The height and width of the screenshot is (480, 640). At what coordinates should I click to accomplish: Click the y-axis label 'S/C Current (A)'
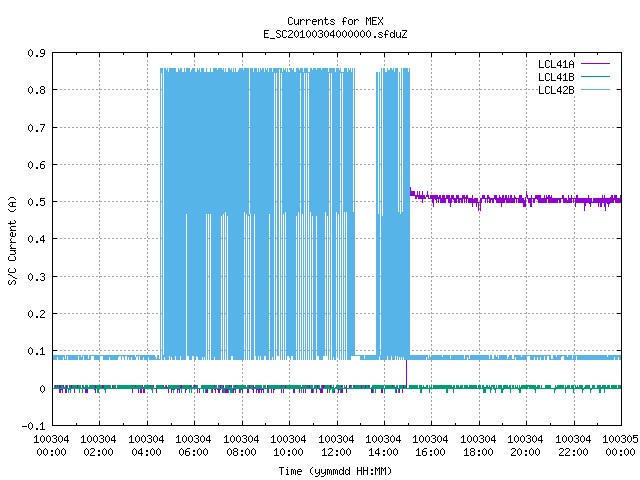(12, 241)
